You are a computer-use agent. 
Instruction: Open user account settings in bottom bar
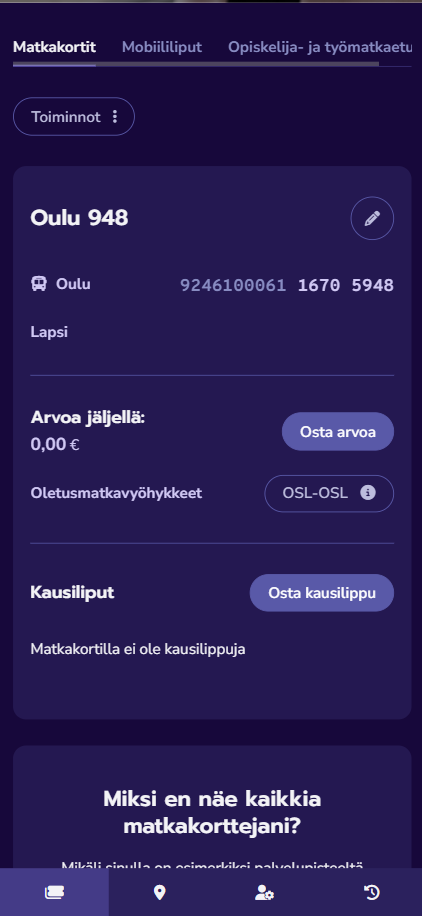[264, 892]
